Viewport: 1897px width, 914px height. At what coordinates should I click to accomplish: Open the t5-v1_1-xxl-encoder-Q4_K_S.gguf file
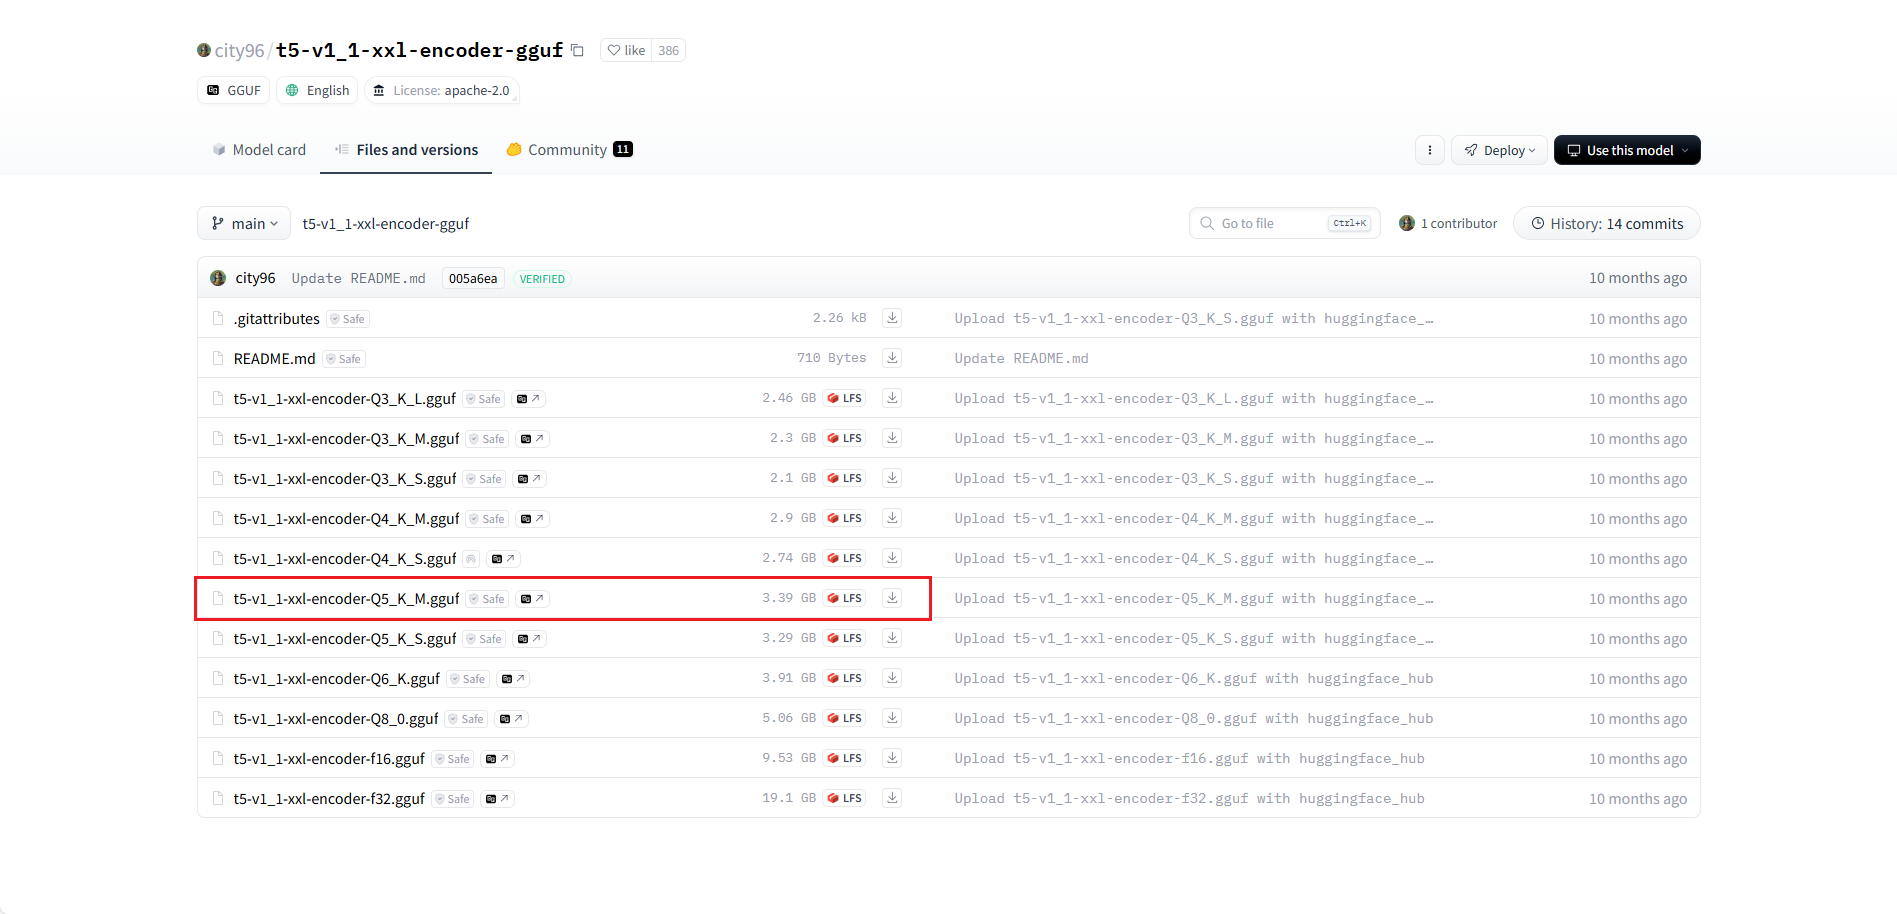coord(344,559)
